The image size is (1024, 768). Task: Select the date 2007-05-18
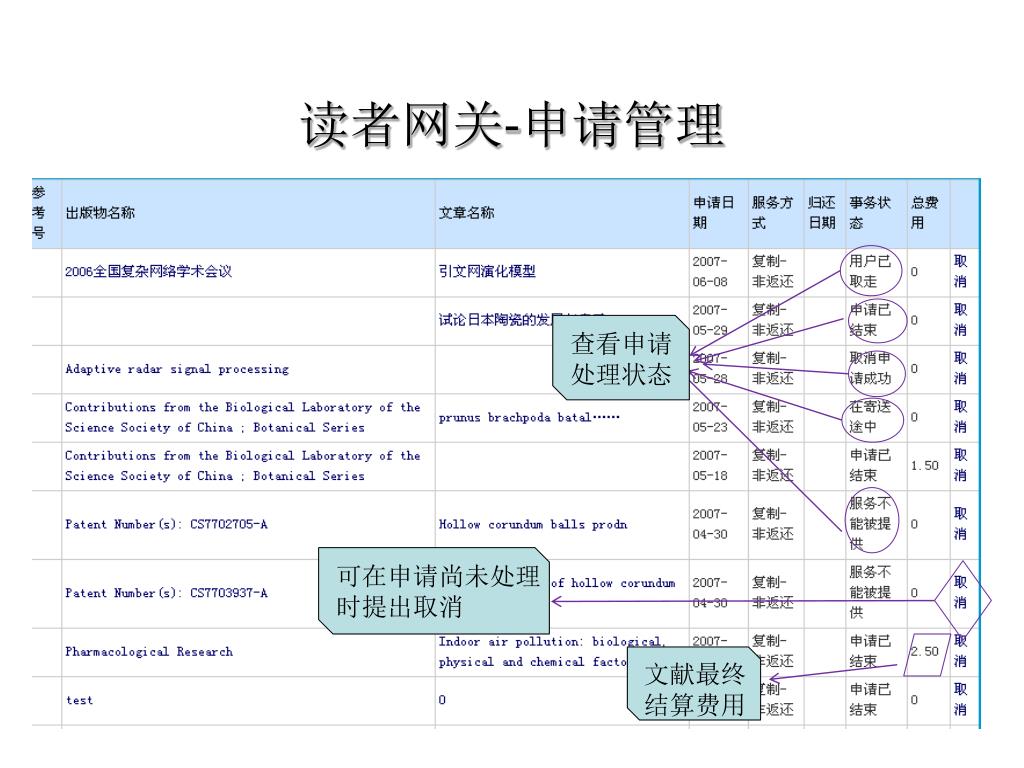(710, 466)
